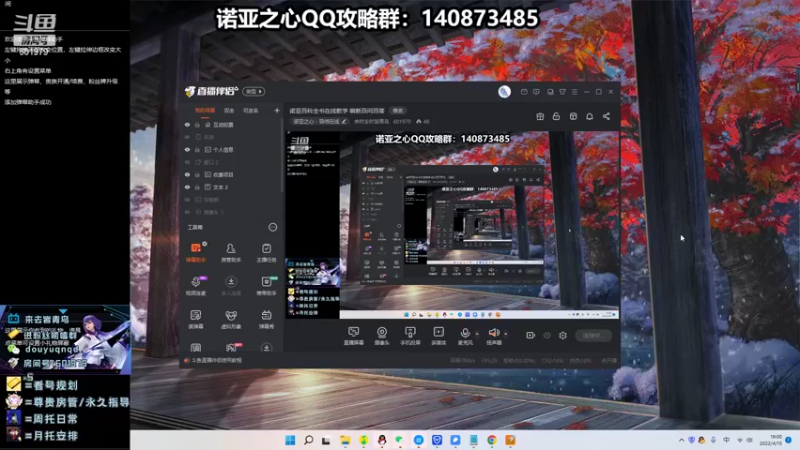Open the 主播任务 checklist tool
Image resolution: width=800 pixels, height=450 pixels.
coord(266,252)
